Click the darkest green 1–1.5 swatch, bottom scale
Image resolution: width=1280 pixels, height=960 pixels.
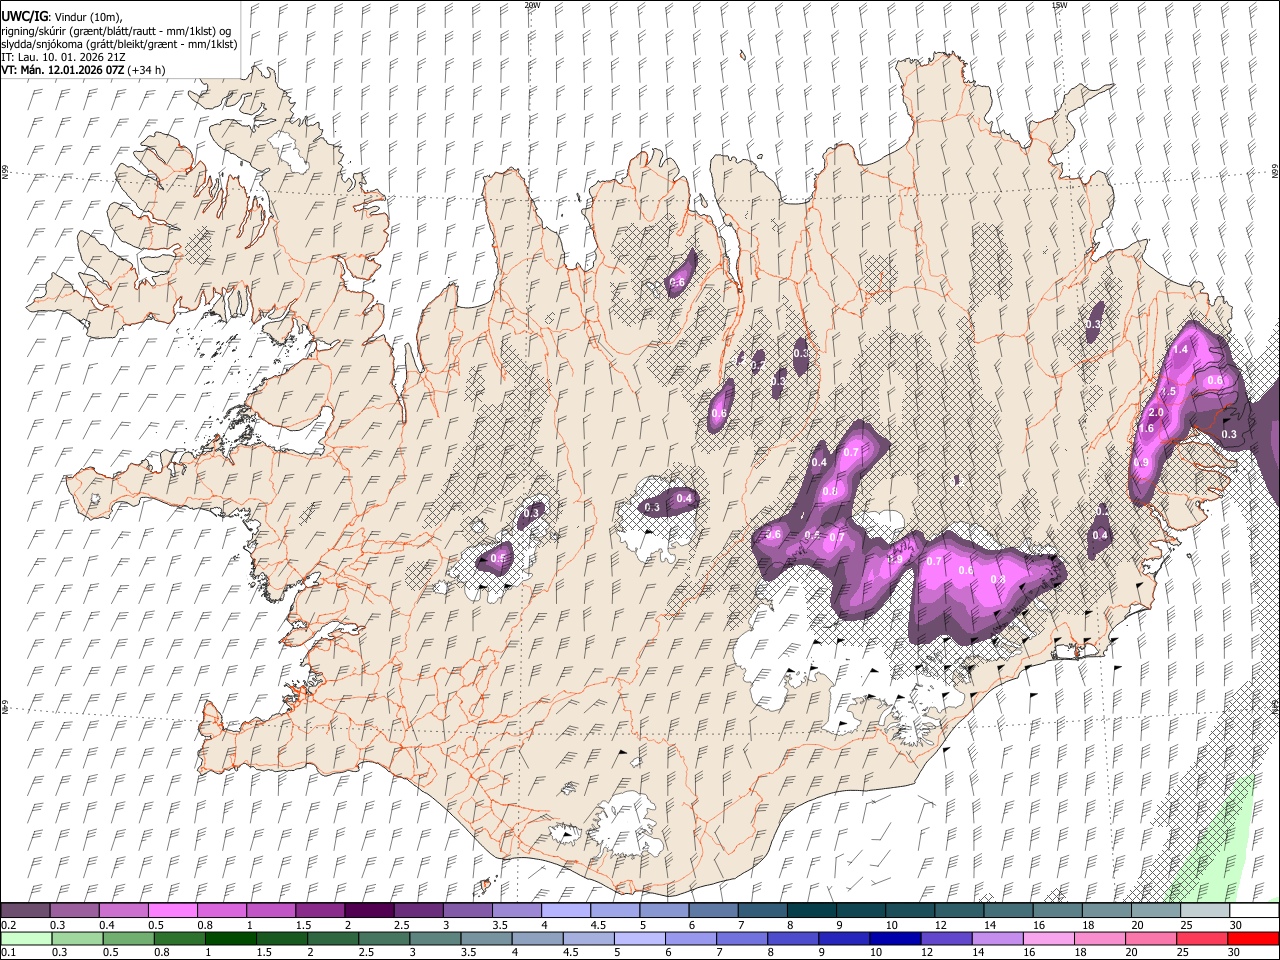click(x=230, y=938)
